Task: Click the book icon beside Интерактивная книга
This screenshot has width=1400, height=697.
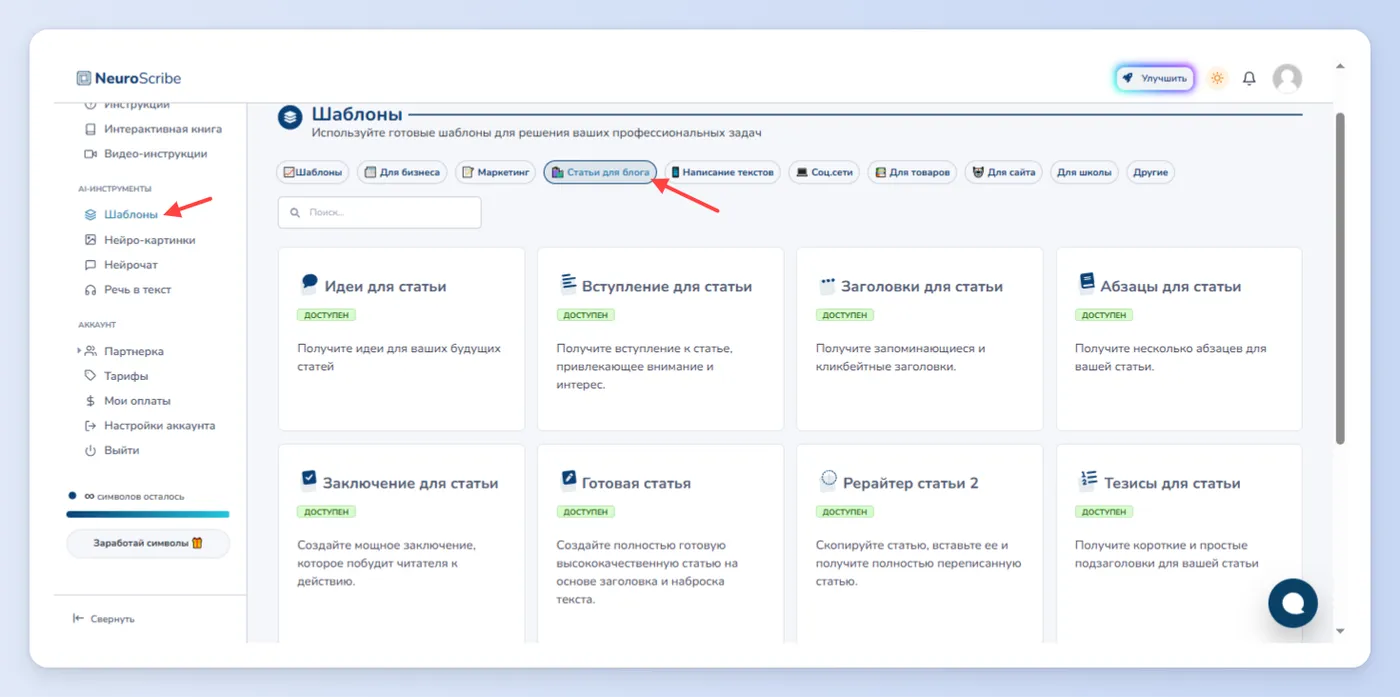Action: coord(90,129)
